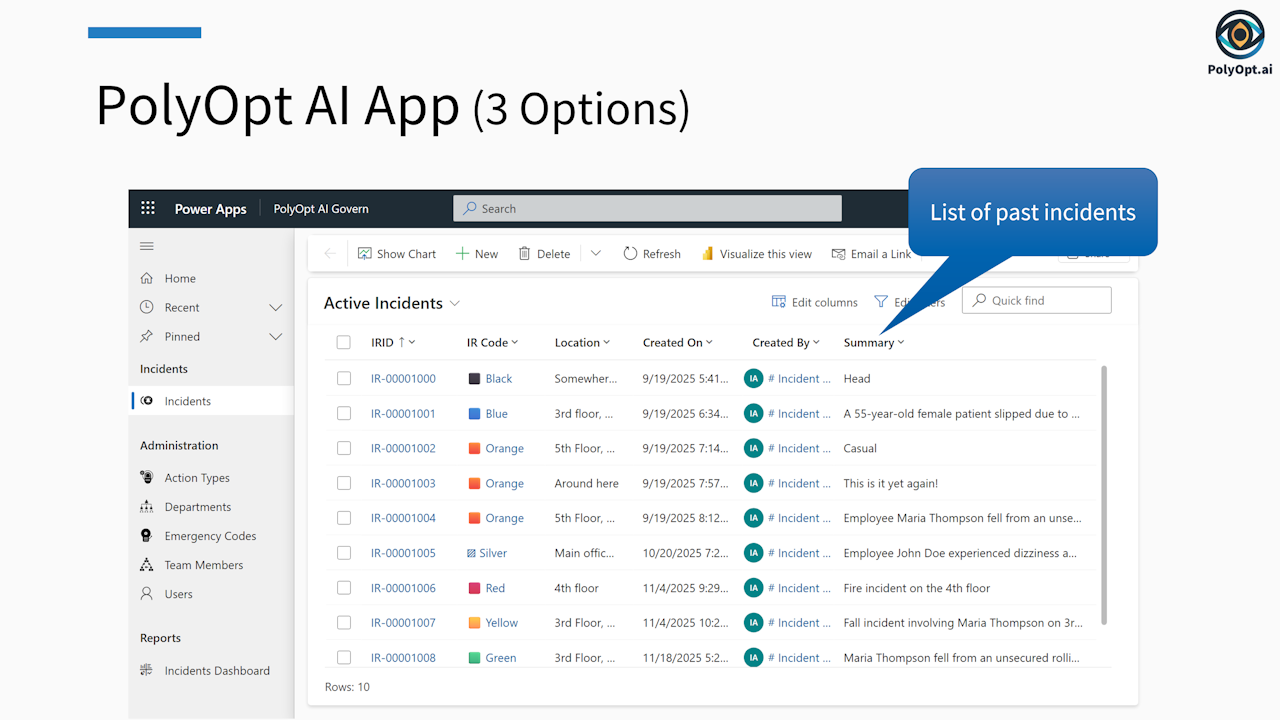Click the New record button
Screen dimensions: 1280x720
(x=477, y=254)
